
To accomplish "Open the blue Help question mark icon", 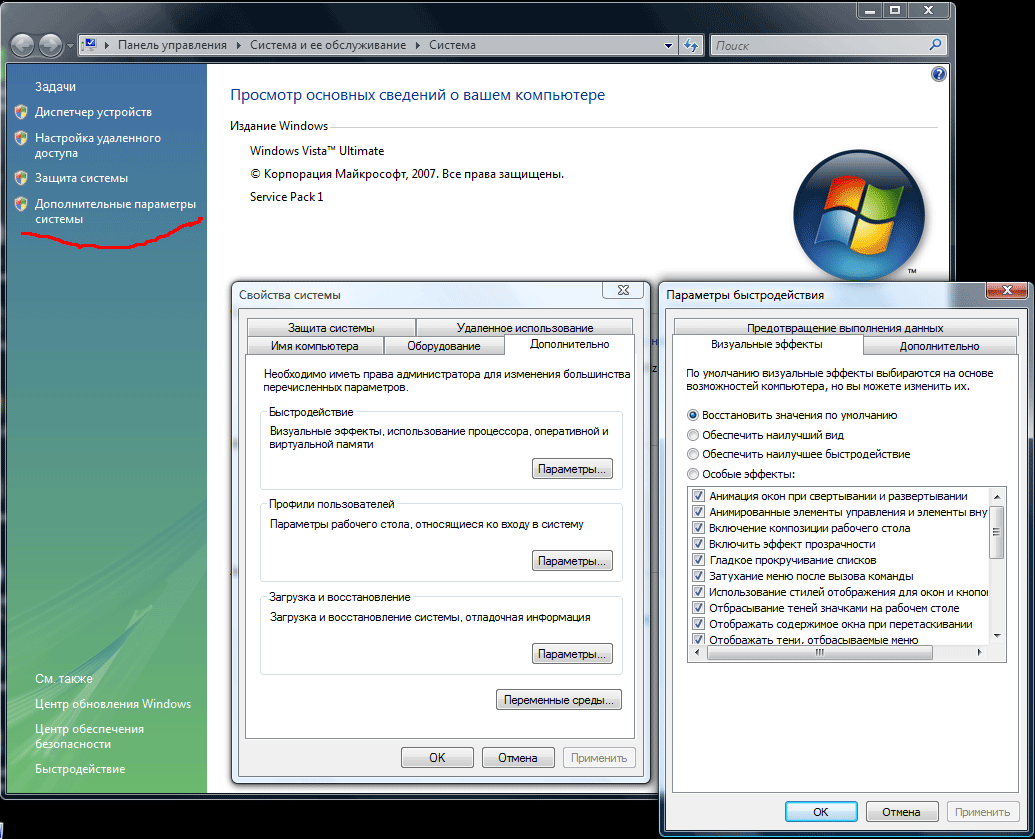I will tap(938, 74).
